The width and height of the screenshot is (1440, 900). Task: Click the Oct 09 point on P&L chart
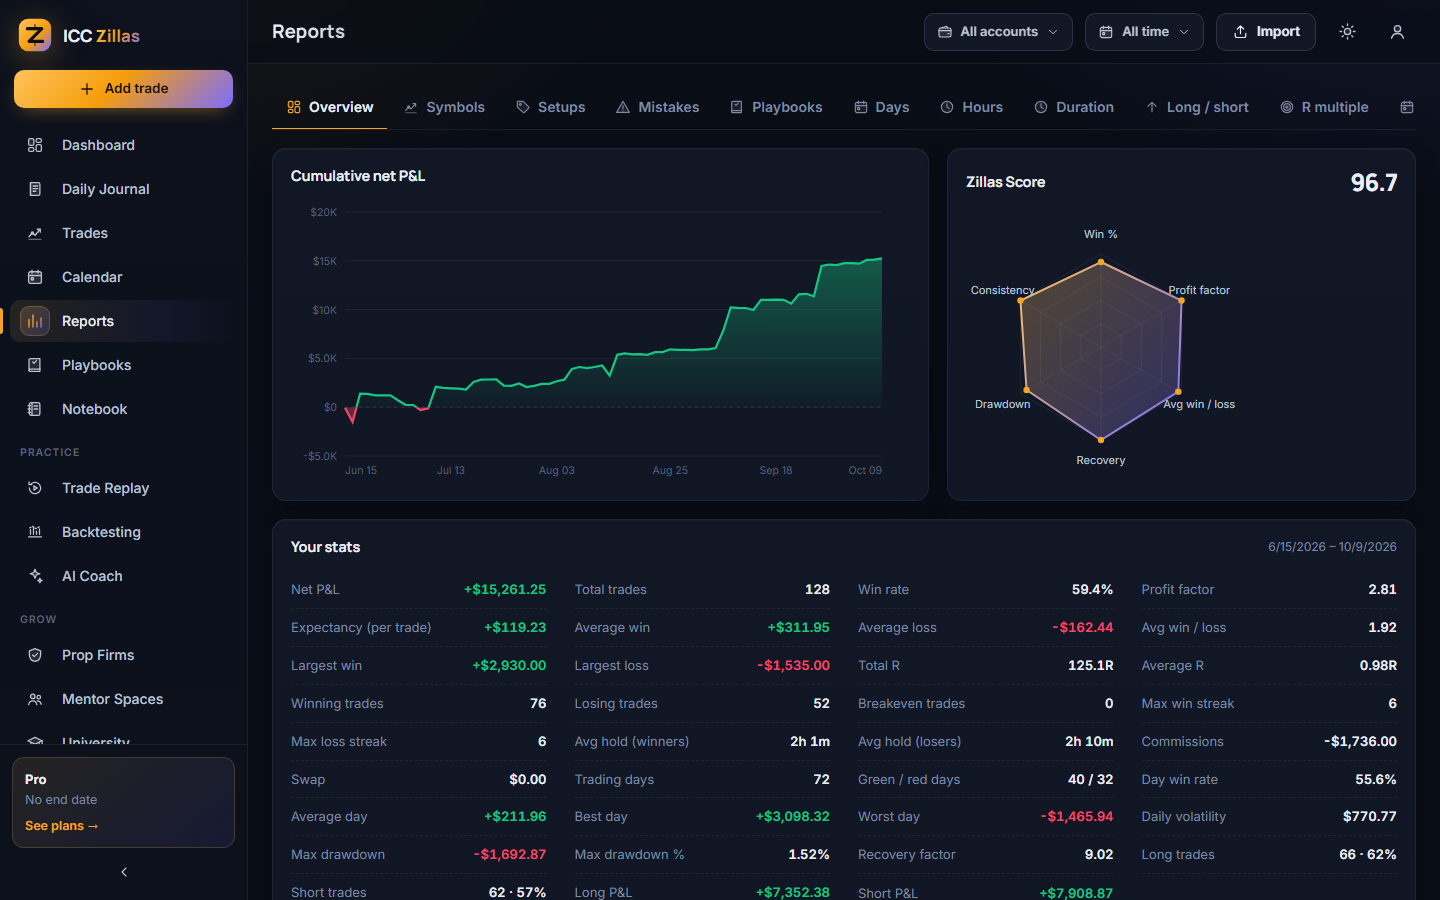tap(881, 259)
